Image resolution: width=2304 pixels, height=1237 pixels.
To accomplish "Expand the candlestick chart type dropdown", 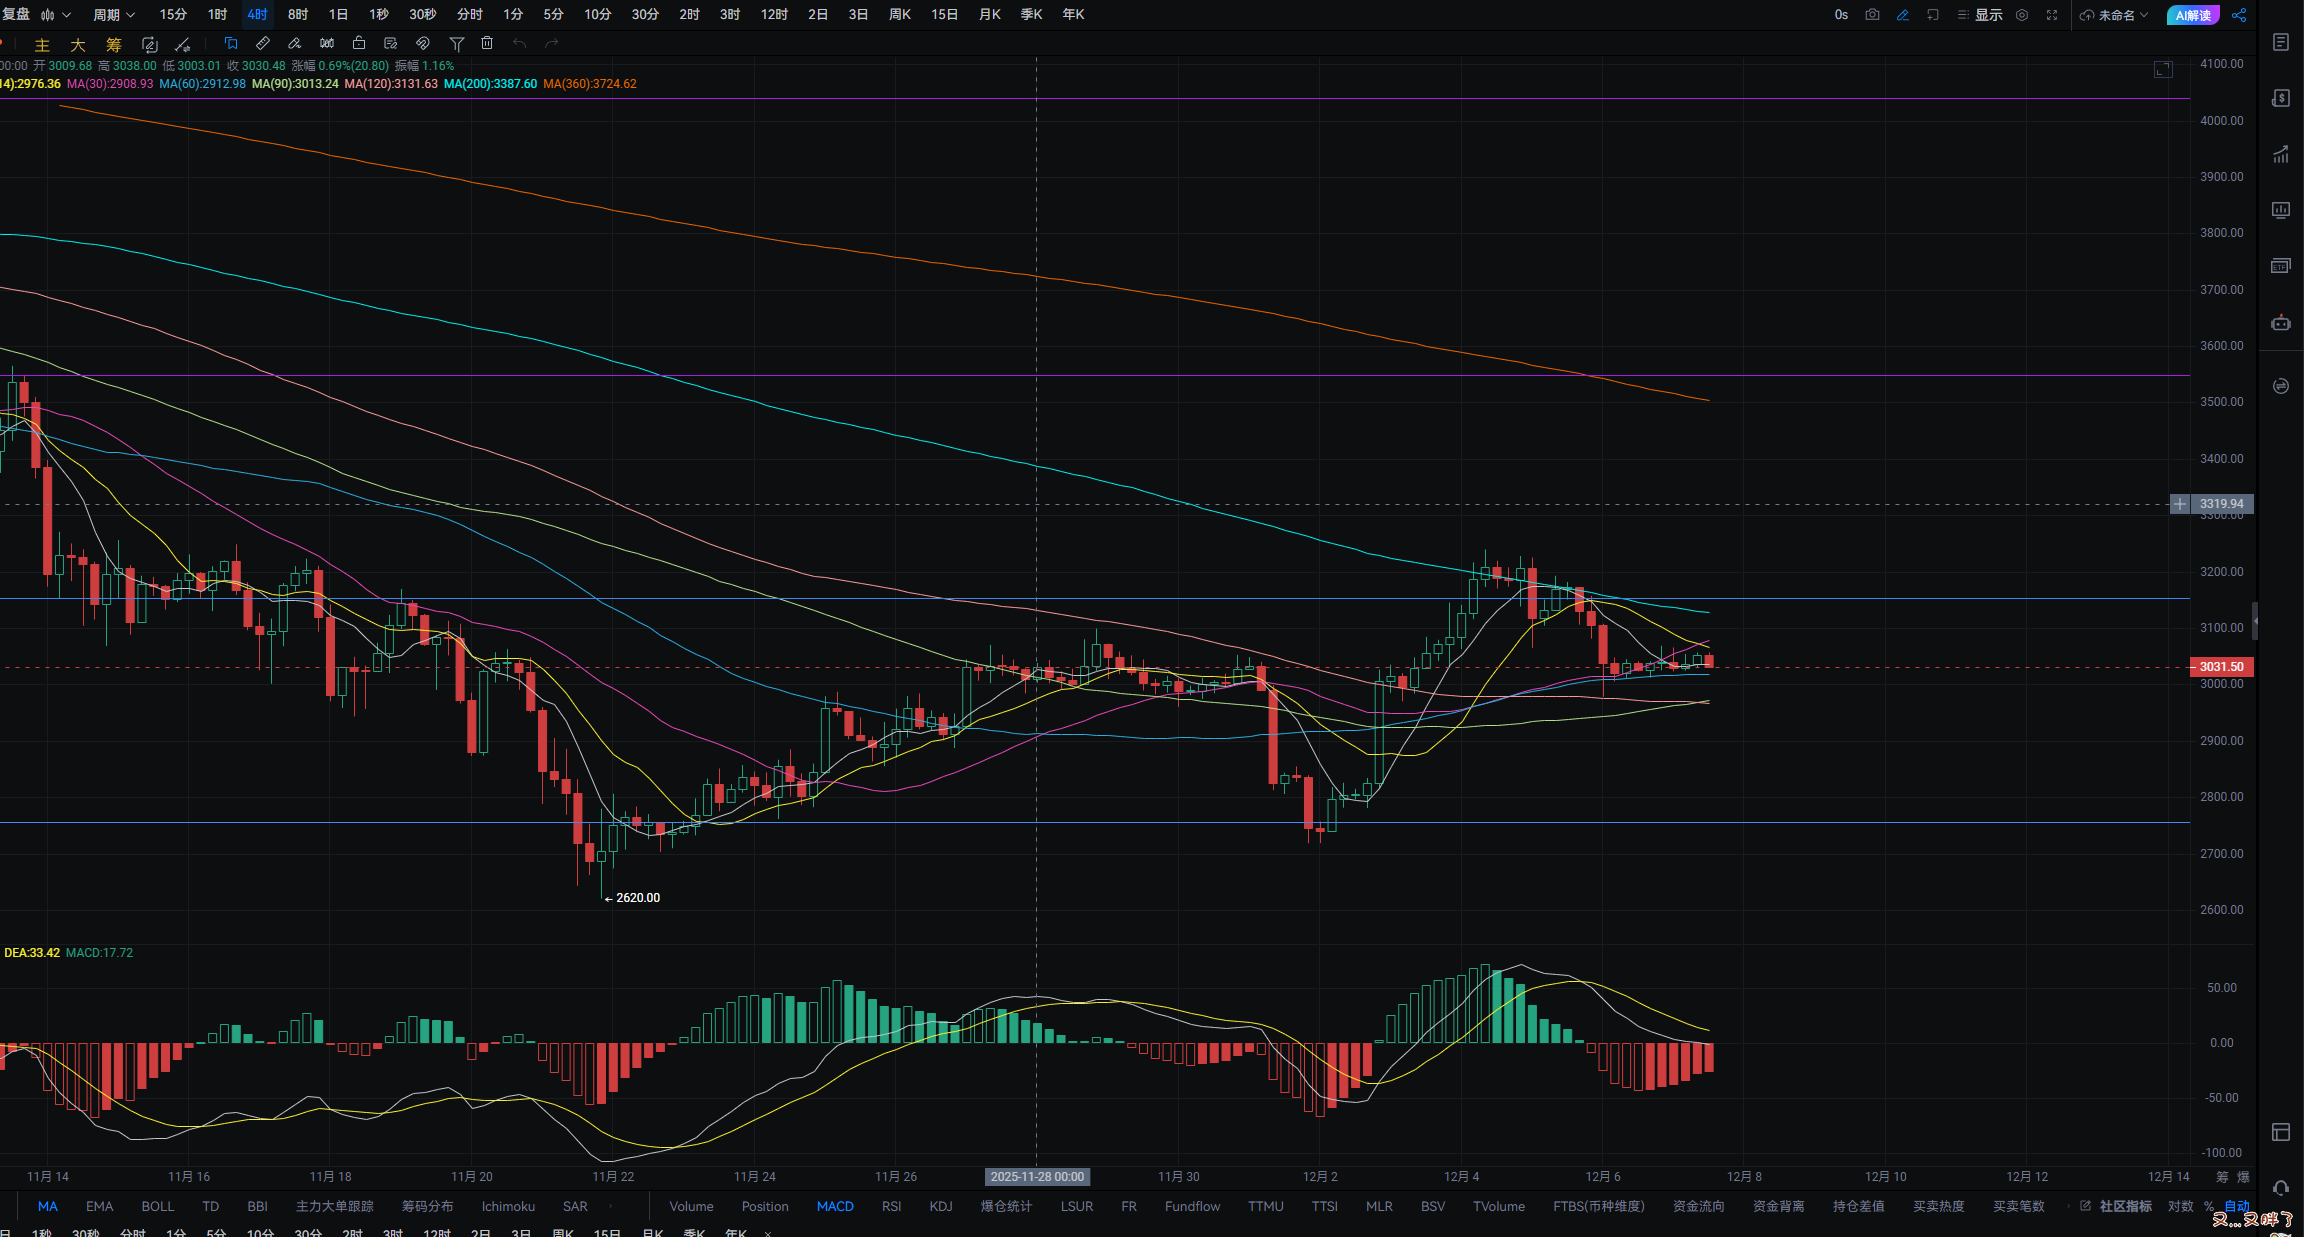I will [56, 15].
